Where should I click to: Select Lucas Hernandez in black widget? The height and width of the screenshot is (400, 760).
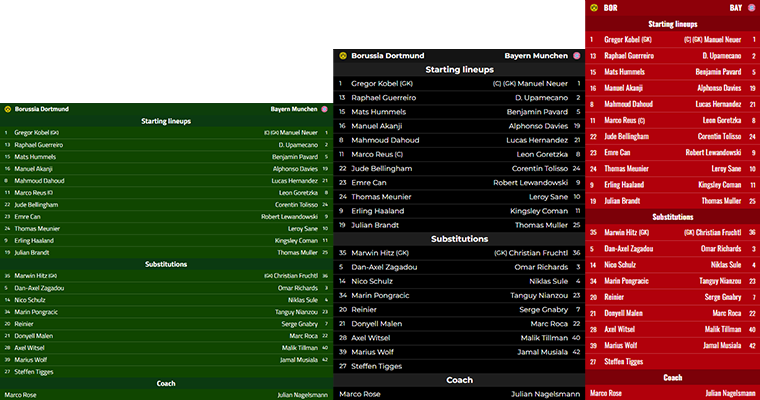(537, 140)
